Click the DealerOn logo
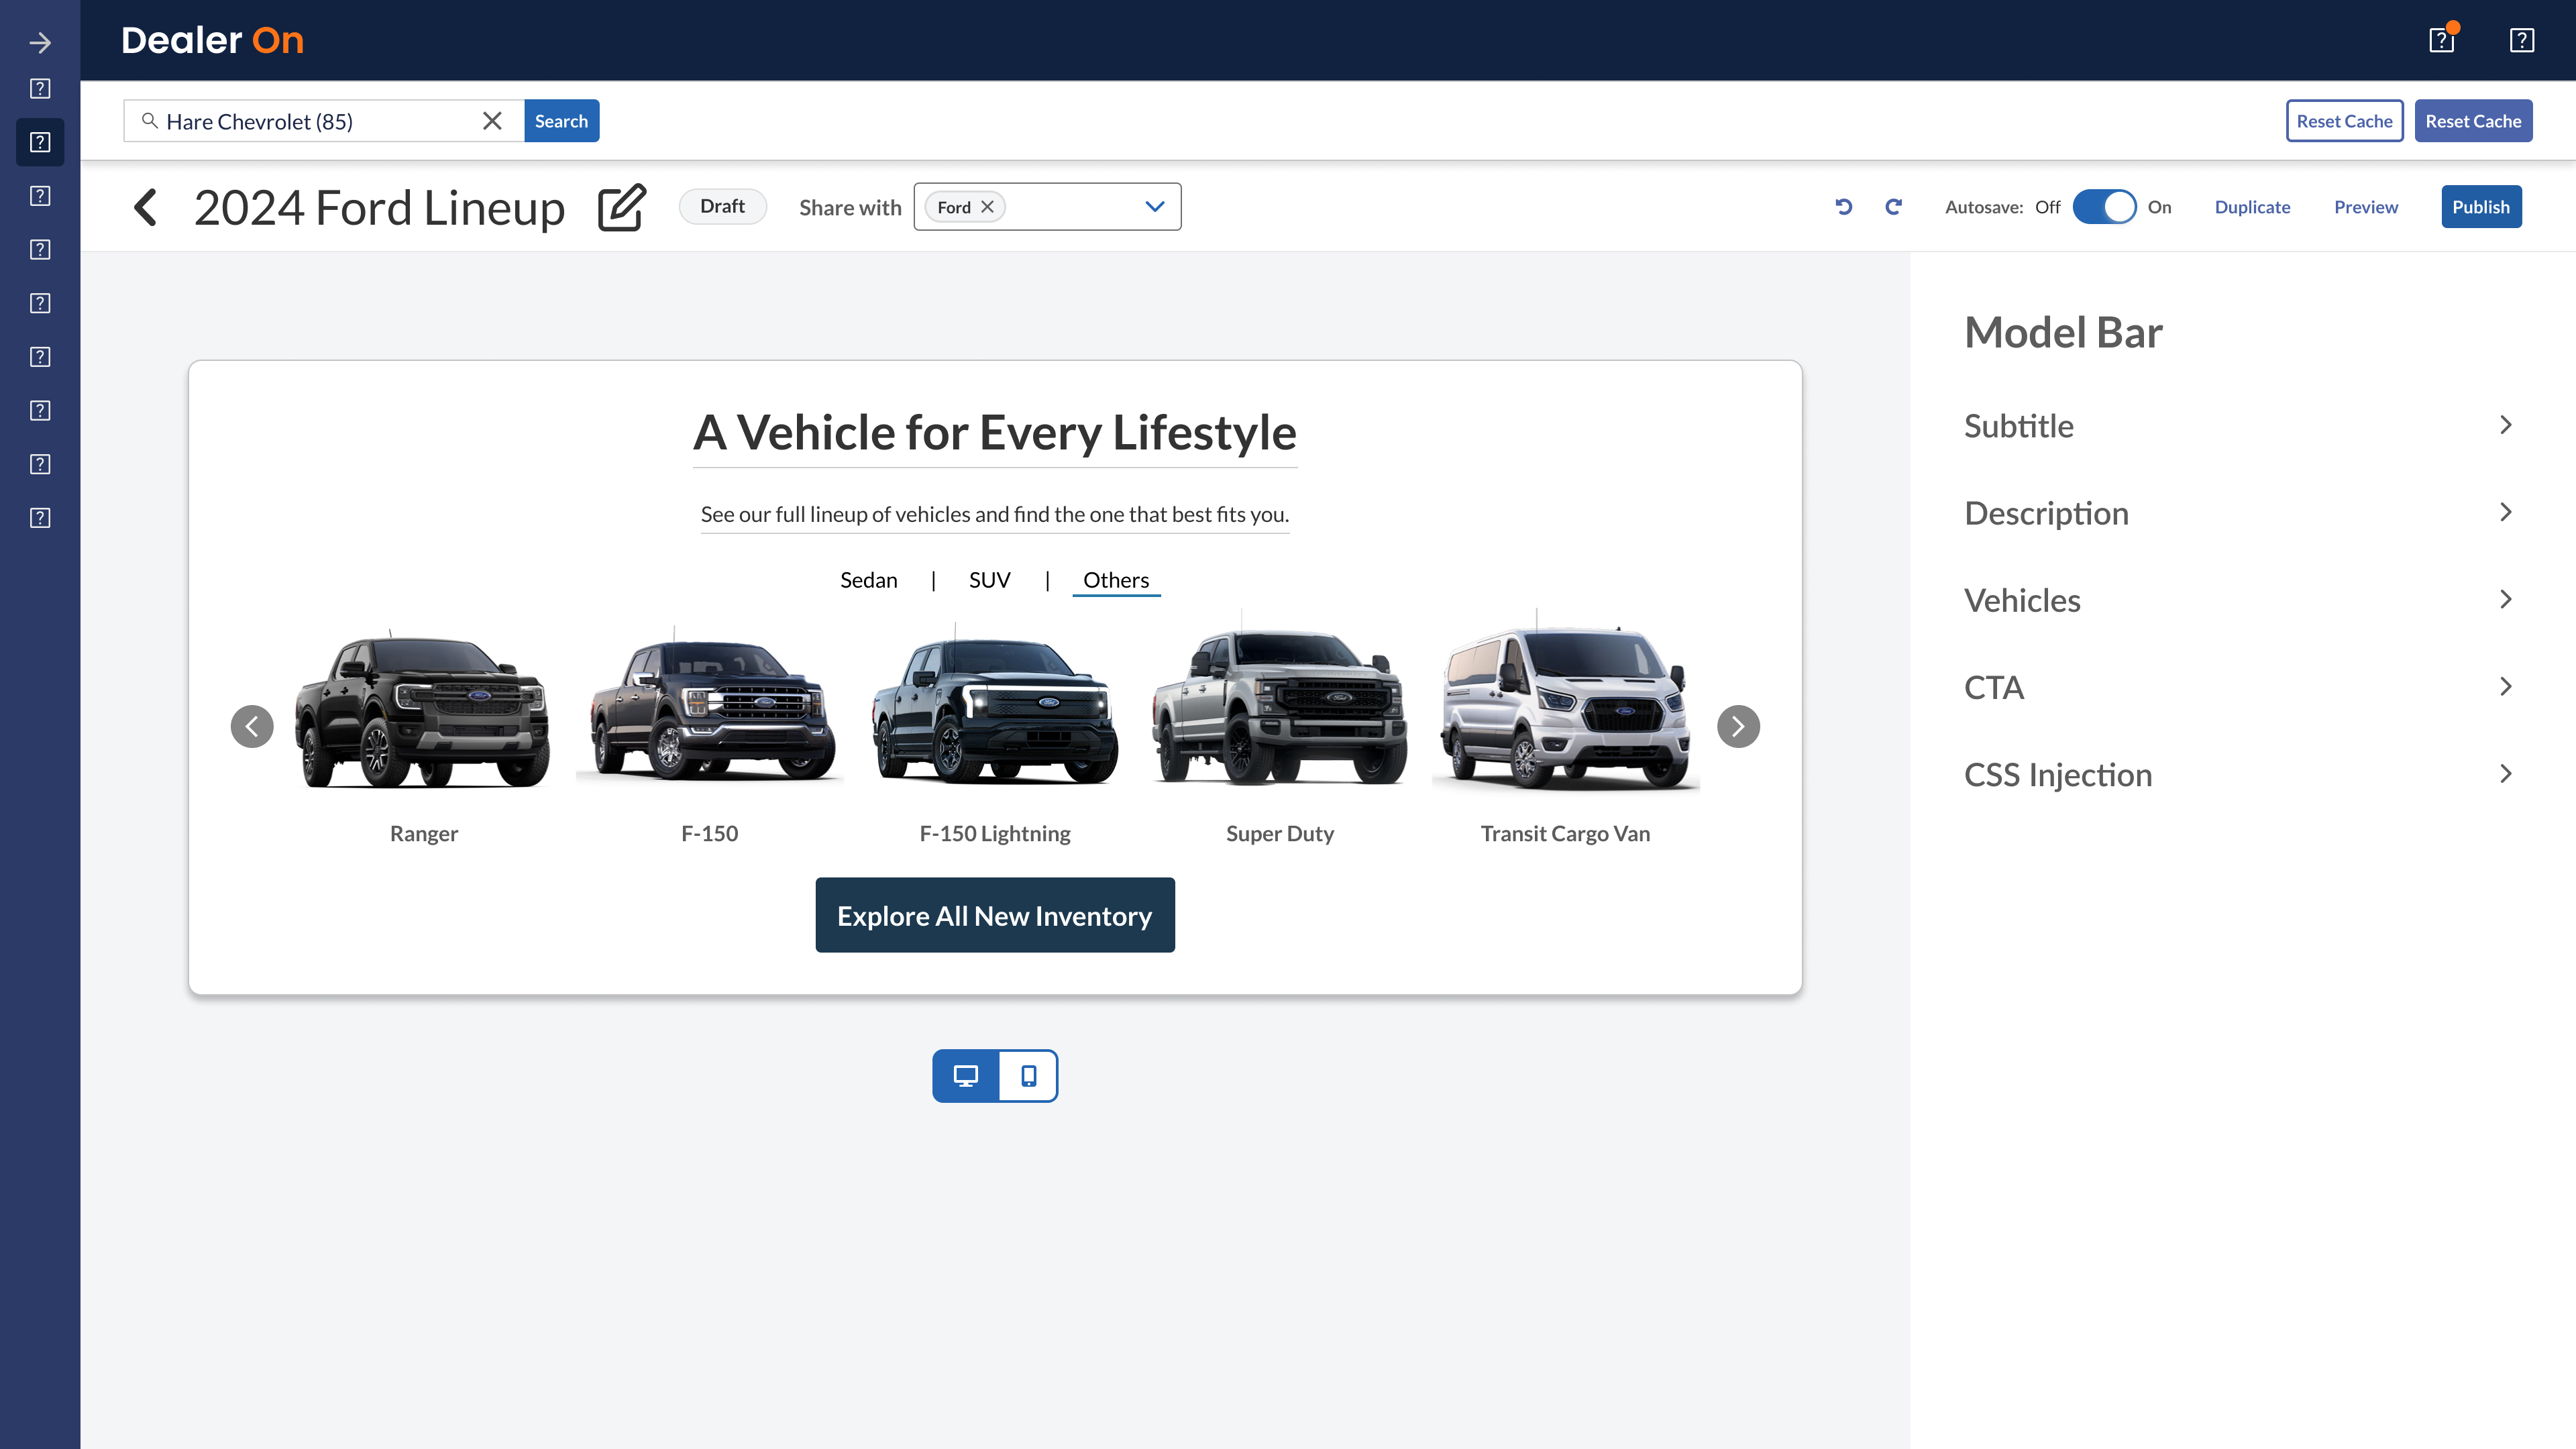 coord(212,40)
